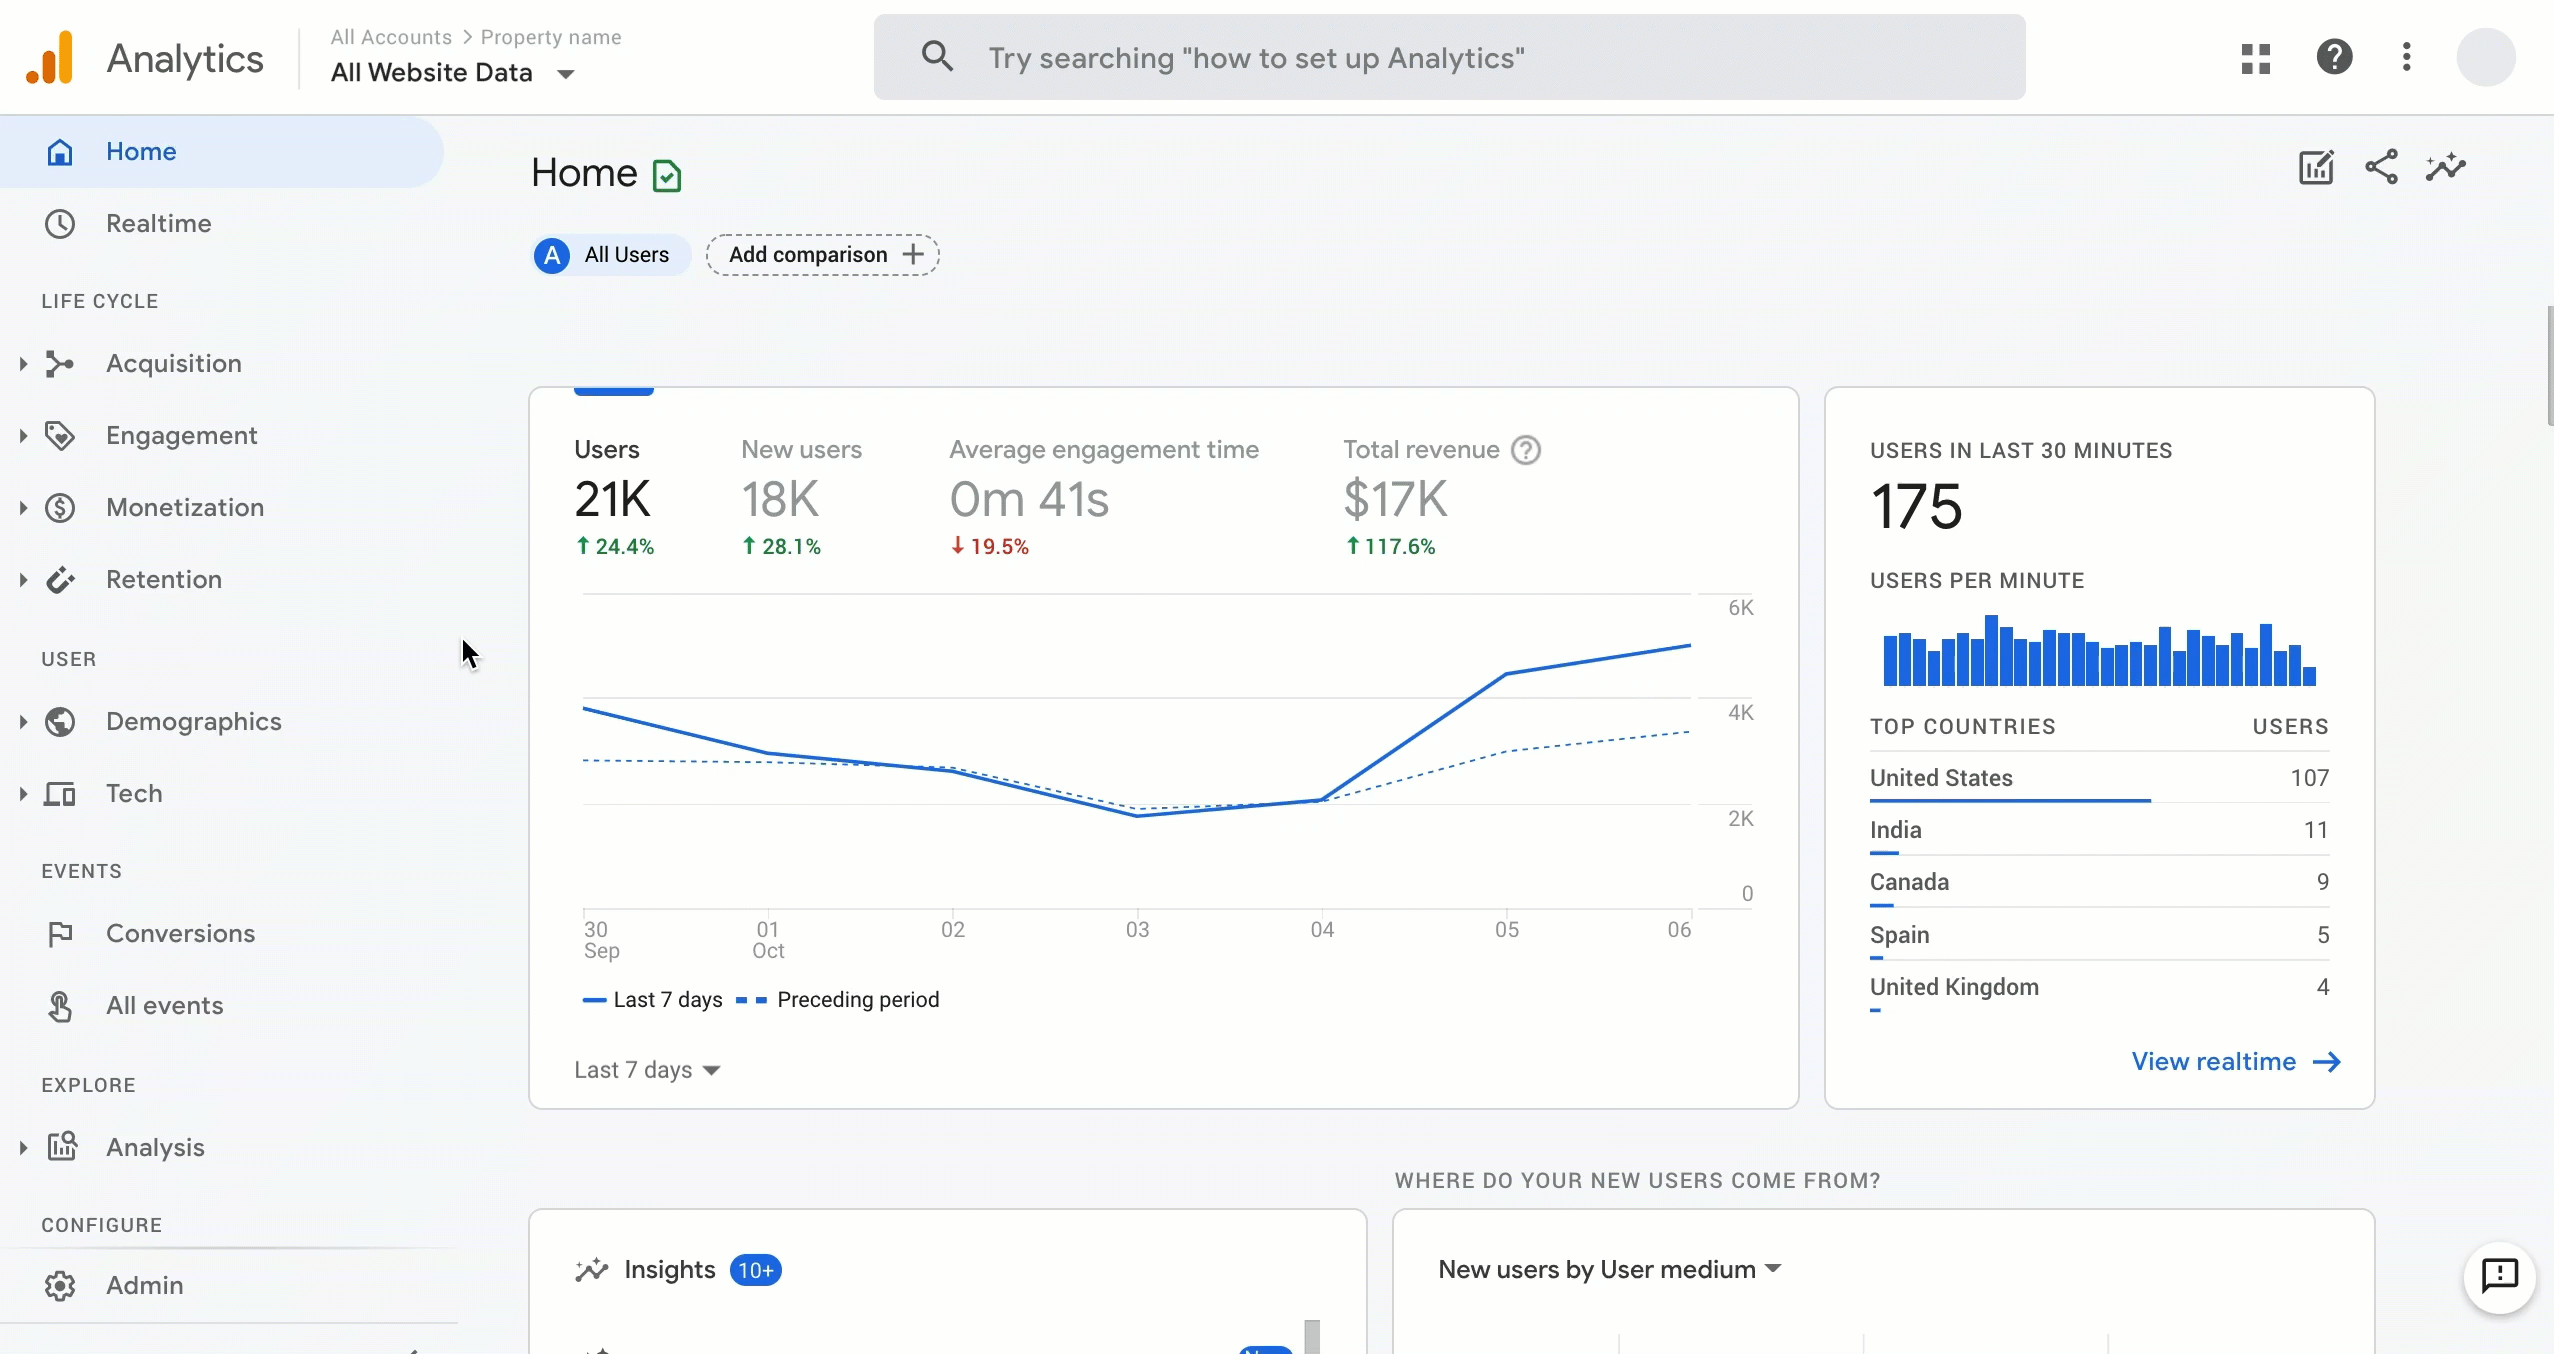Click the share report icon
This screenshot has width=2554, height=1354.
[x=2382, y=167]
